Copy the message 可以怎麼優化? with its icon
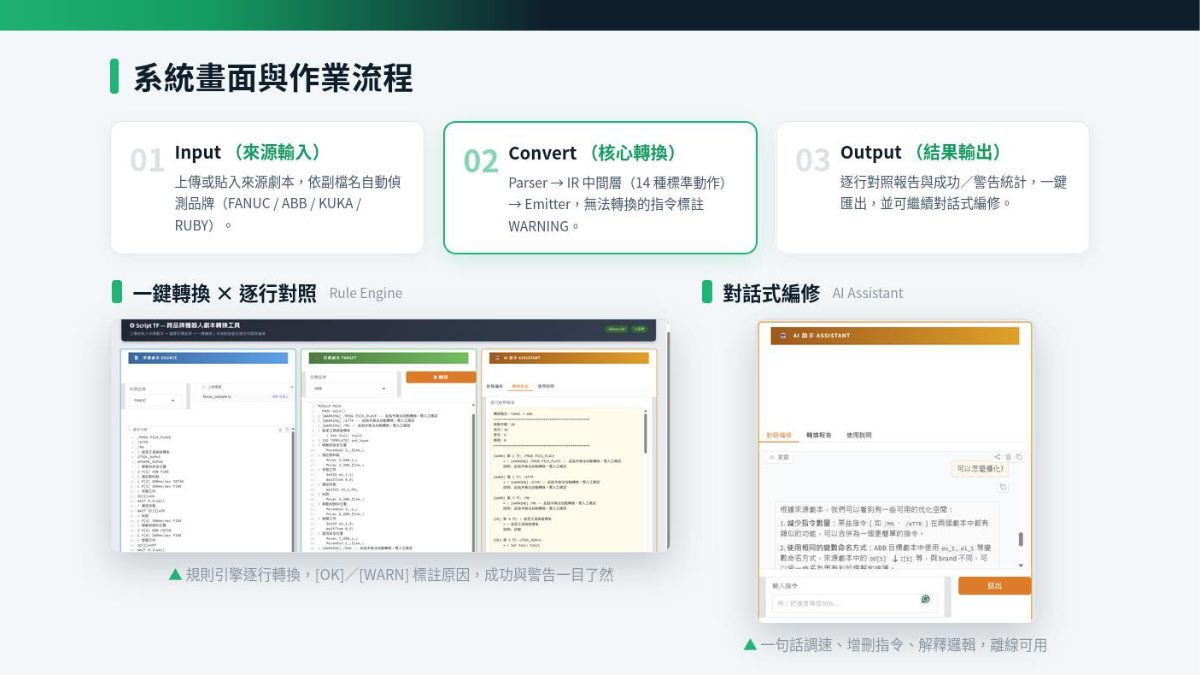The width and height of the screenshot is (1200, 675). [1003, 487]
